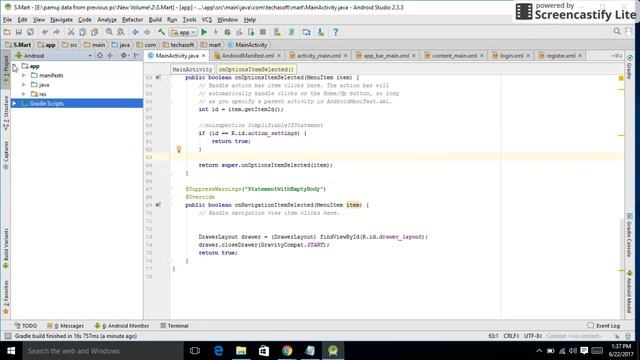Open the Navigate menu

61,20
